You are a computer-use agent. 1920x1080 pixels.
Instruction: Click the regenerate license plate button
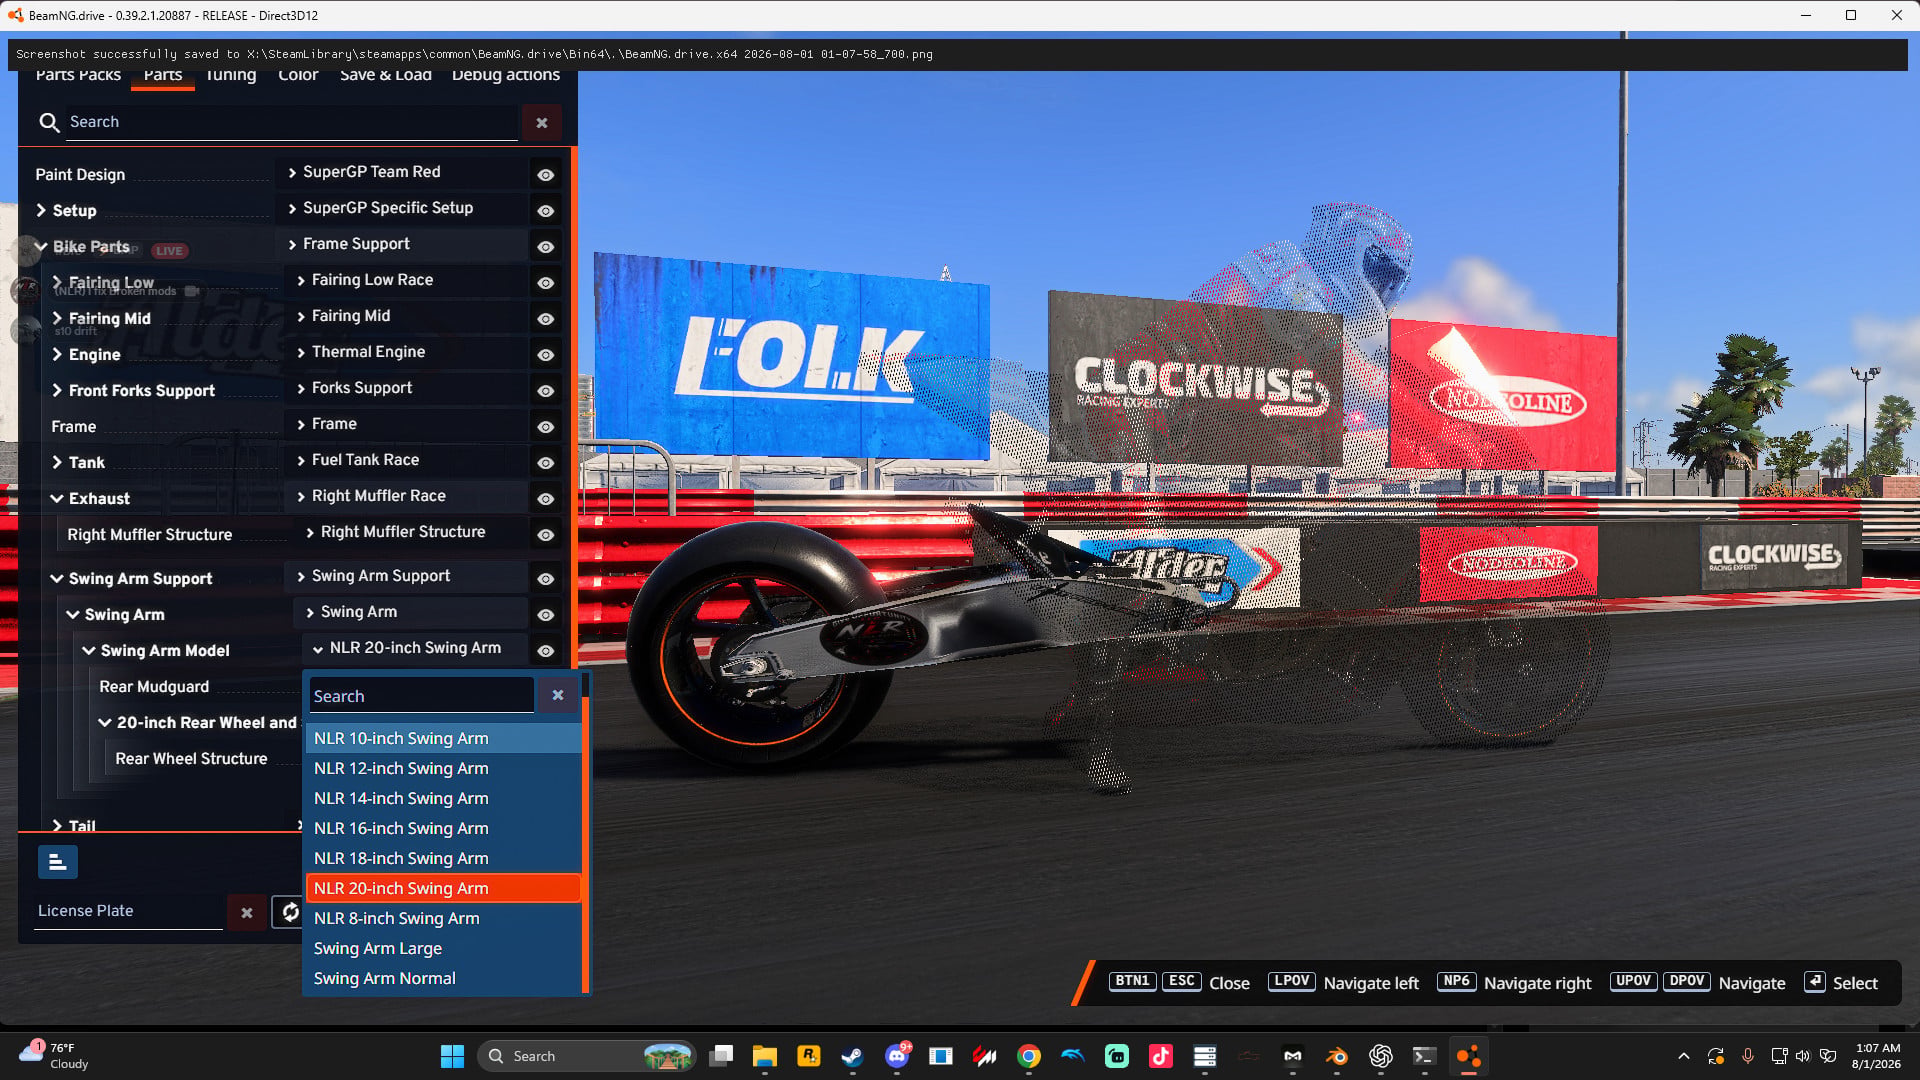tap(290, 912)
